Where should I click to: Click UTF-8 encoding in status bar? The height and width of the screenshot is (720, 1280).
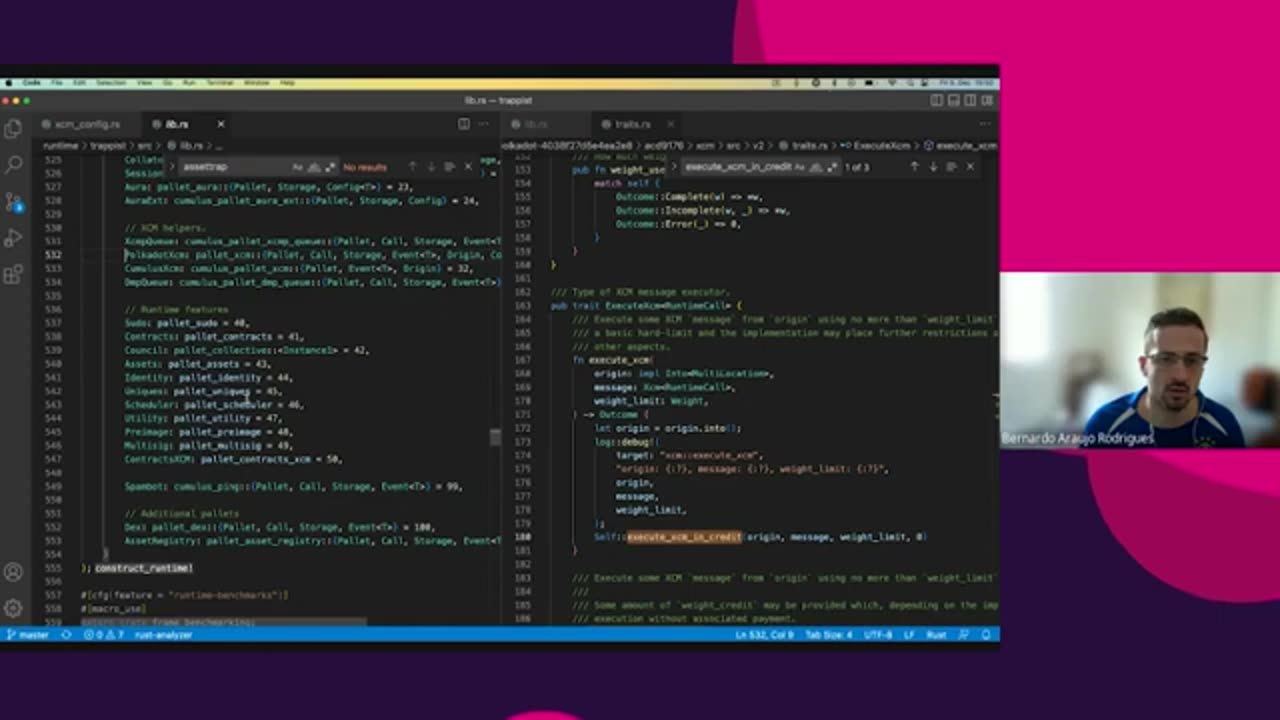pyautogui.click(x=876, y=635)
